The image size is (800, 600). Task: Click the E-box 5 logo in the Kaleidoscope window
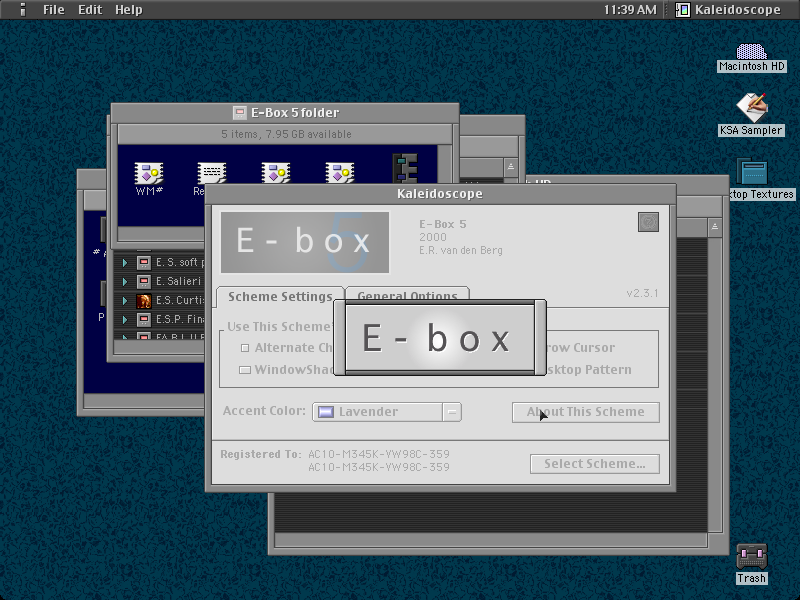[305, 242]
